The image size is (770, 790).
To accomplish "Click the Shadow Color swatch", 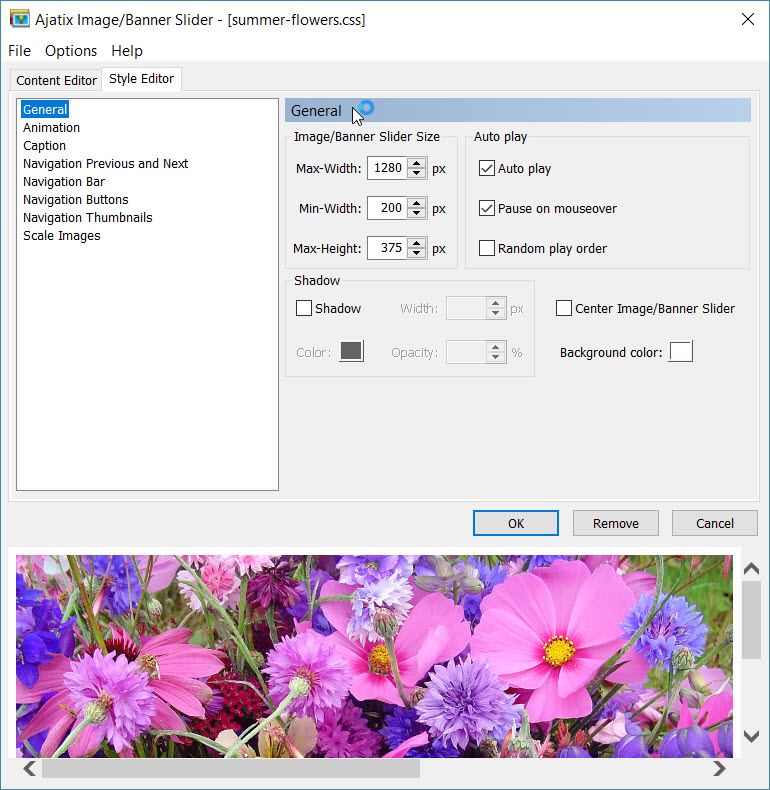I will pos(352,351).
